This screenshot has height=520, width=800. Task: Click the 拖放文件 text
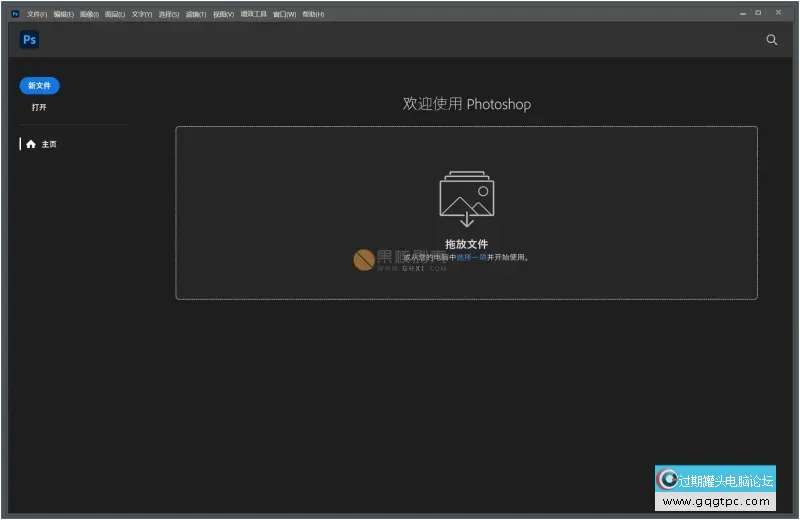[466, 244]
